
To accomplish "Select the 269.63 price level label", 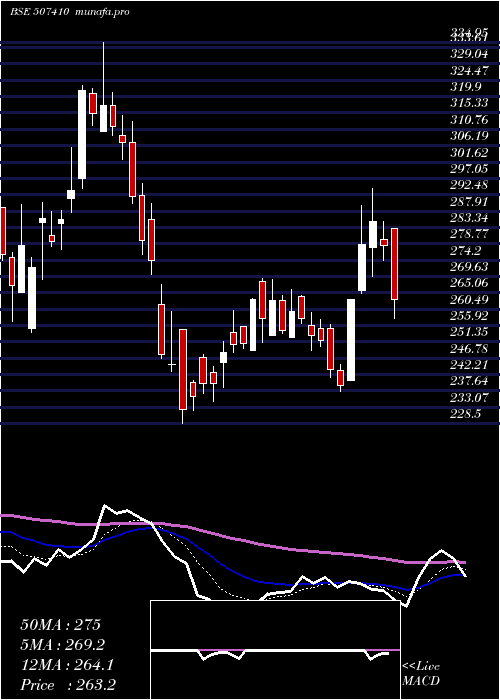I will pyautogui.click(x=469, y=267).
